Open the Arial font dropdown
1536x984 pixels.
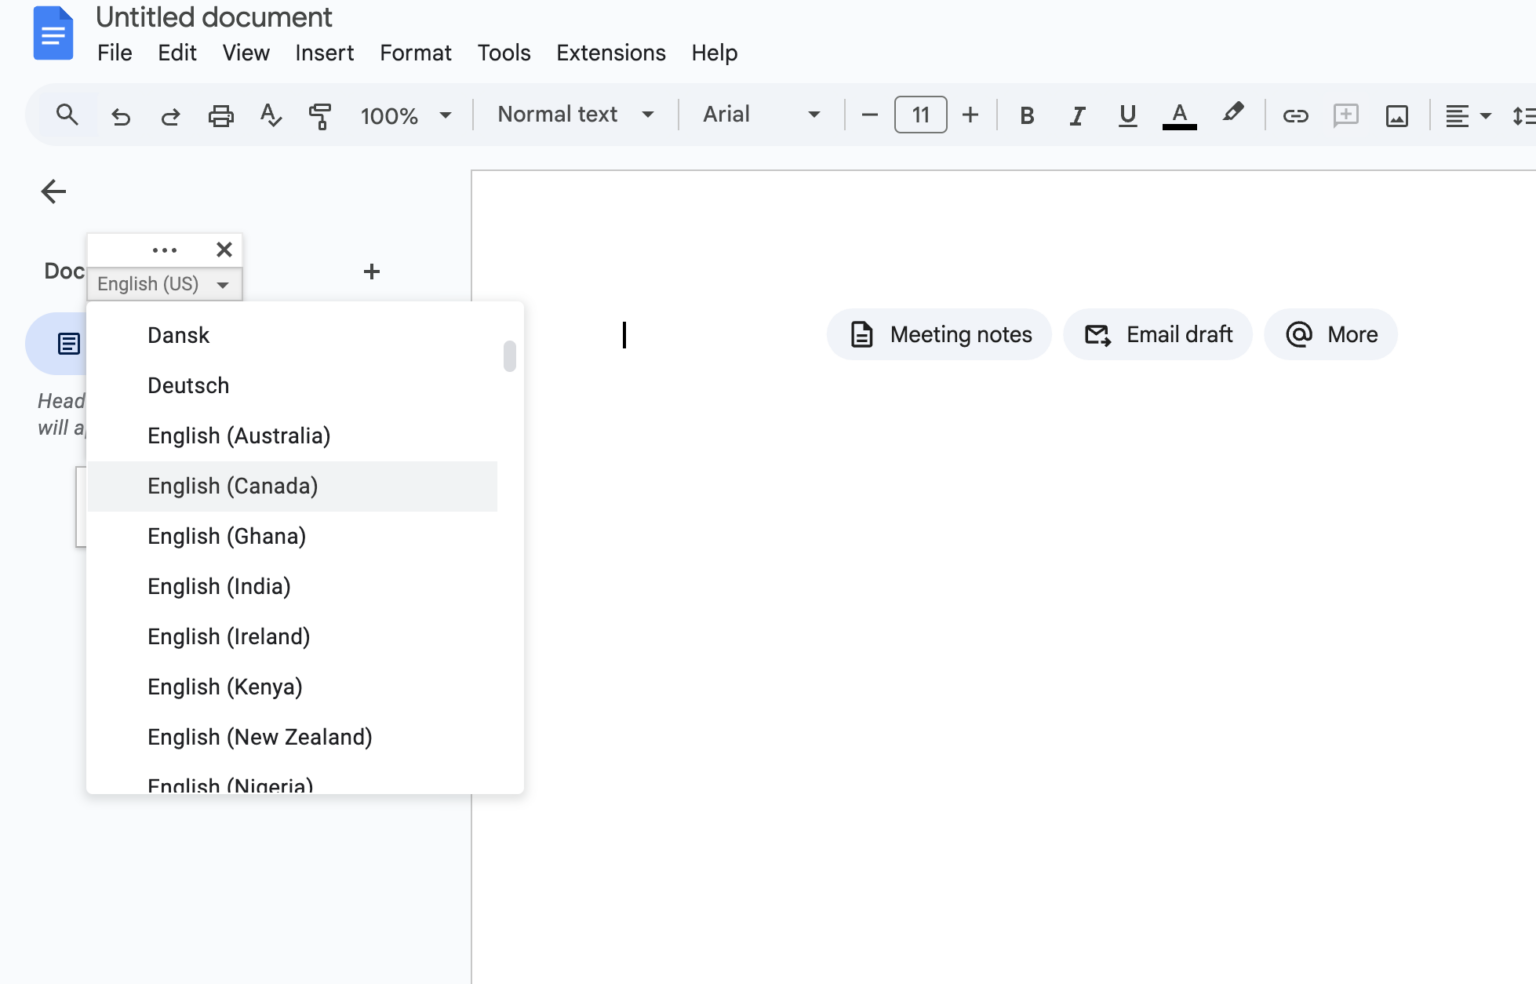pyautogui.click(x=760, y=114)
